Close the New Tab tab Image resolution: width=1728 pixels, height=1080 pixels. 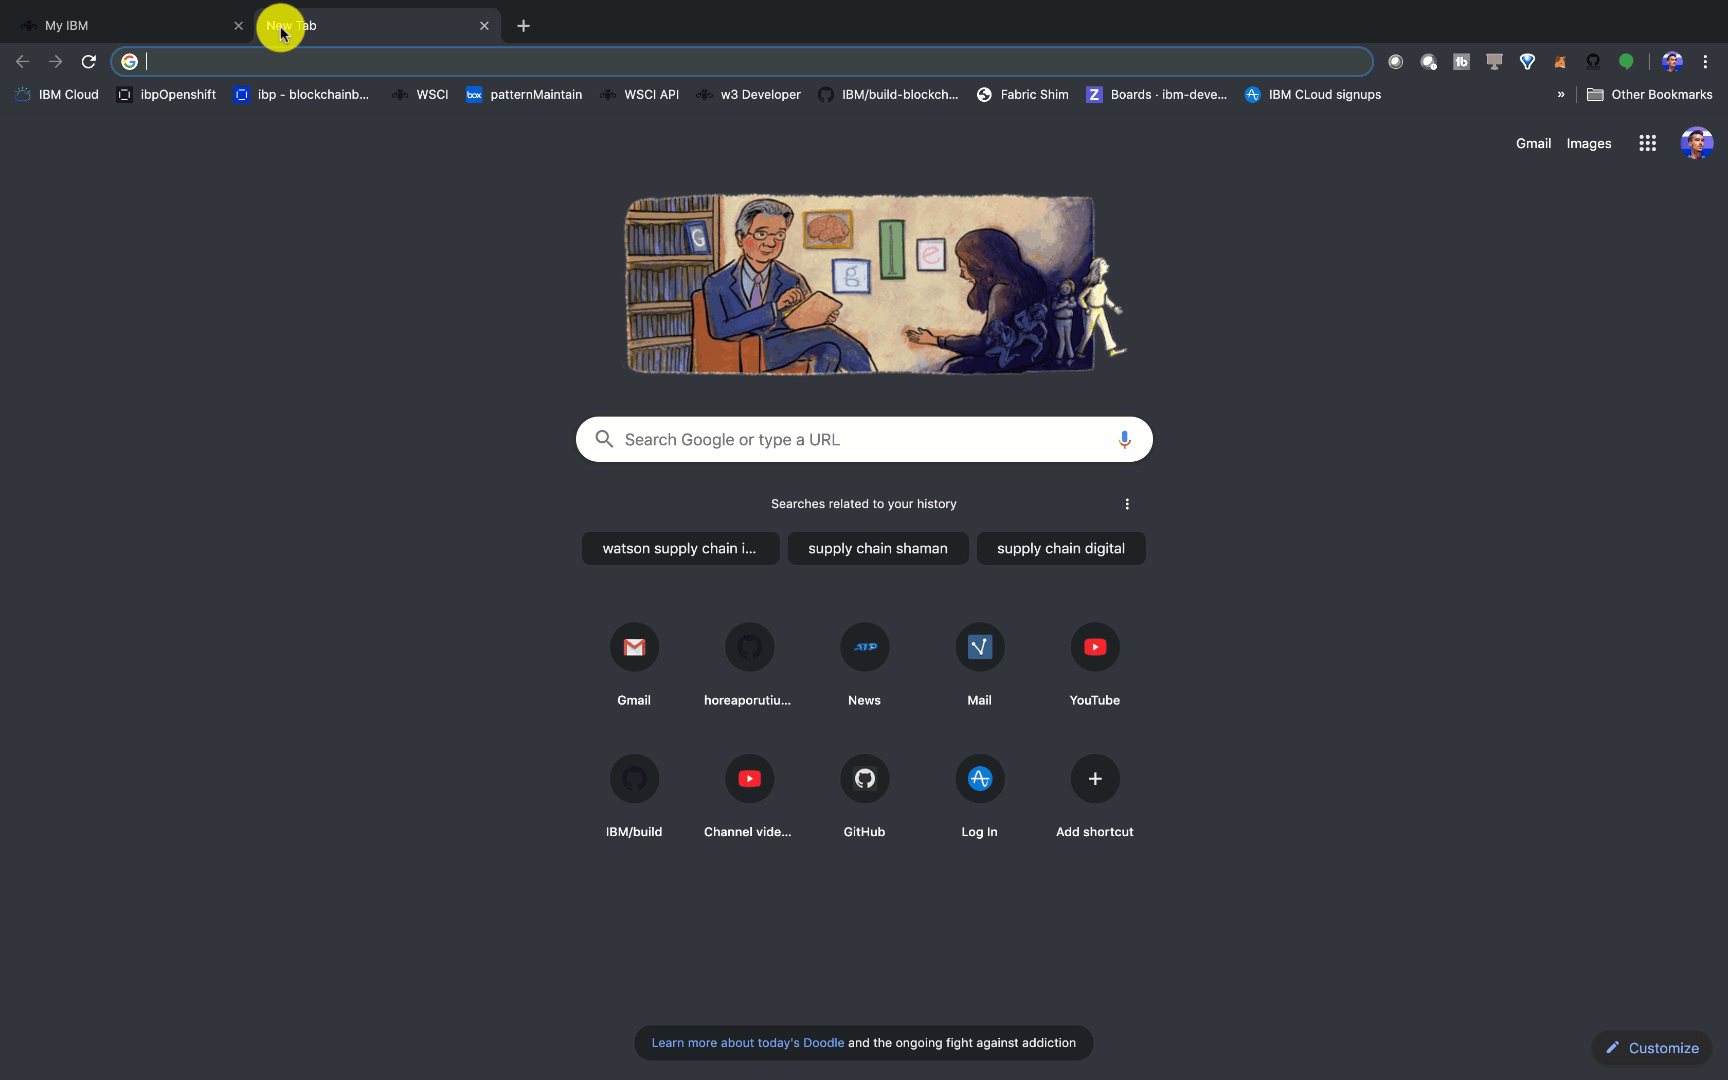[484, 26]
